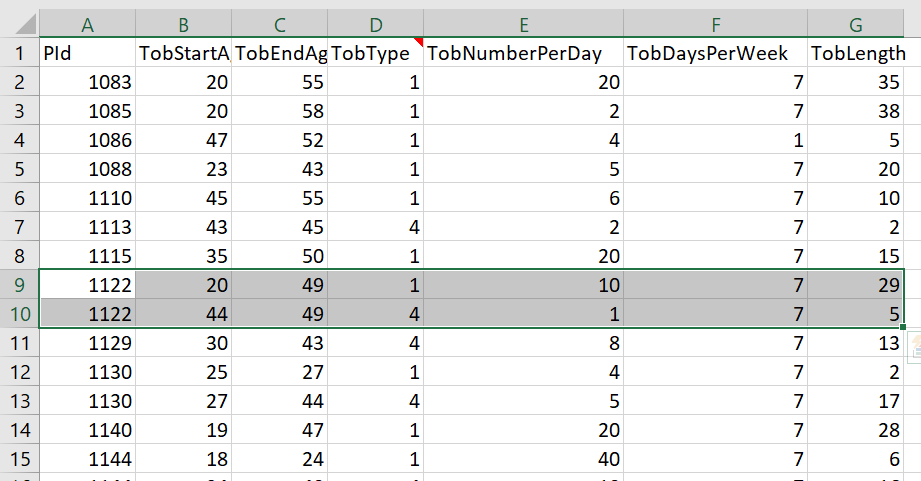This screenshot has height=481, width=921.
Task: Select the cell containing PId 1144
Action: [x=87, y=457]
